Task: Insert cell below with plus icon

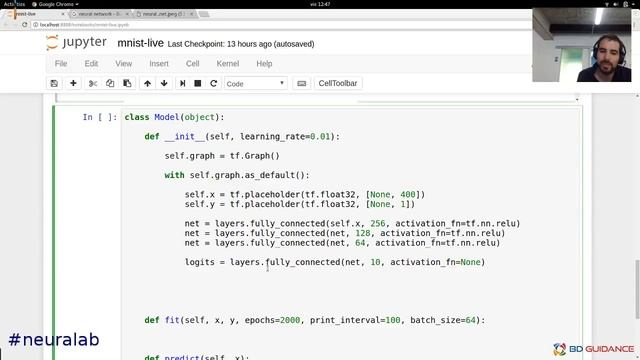Action: [73, 83]
